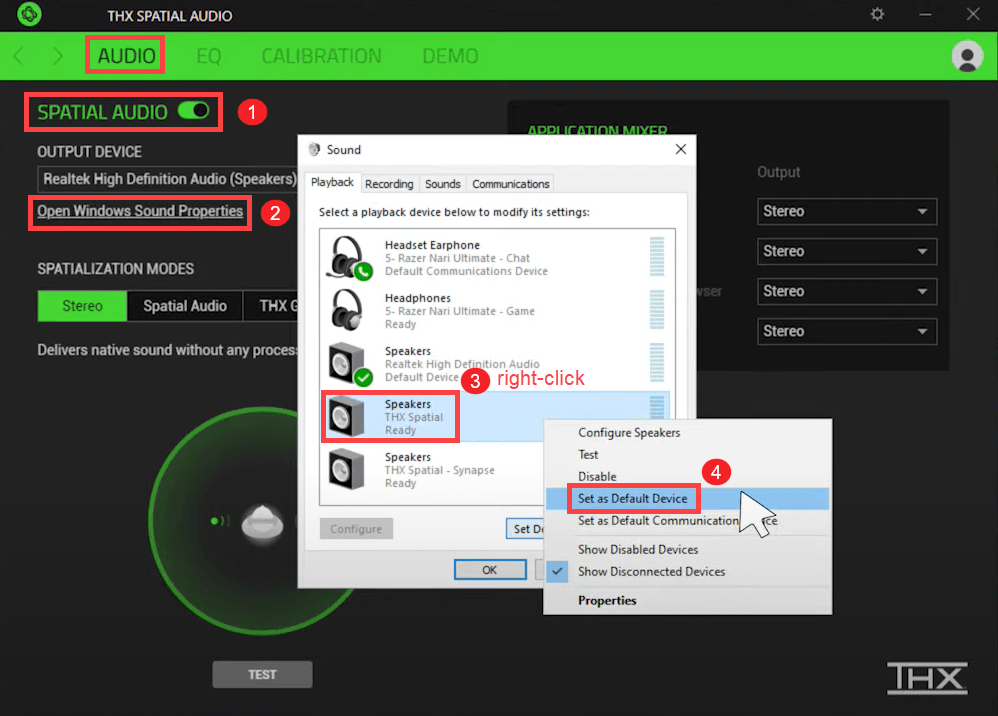This screenshot has height=716, width=998.
Task: Choose Spatial Audio spatialization mode
Action: point(185,306)
